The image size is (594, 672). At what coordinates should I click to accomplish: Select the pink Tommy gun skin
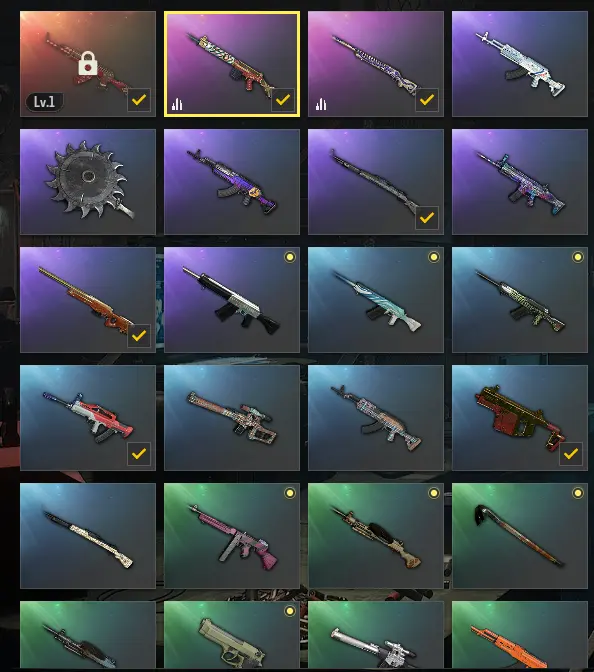click(232, 536)
